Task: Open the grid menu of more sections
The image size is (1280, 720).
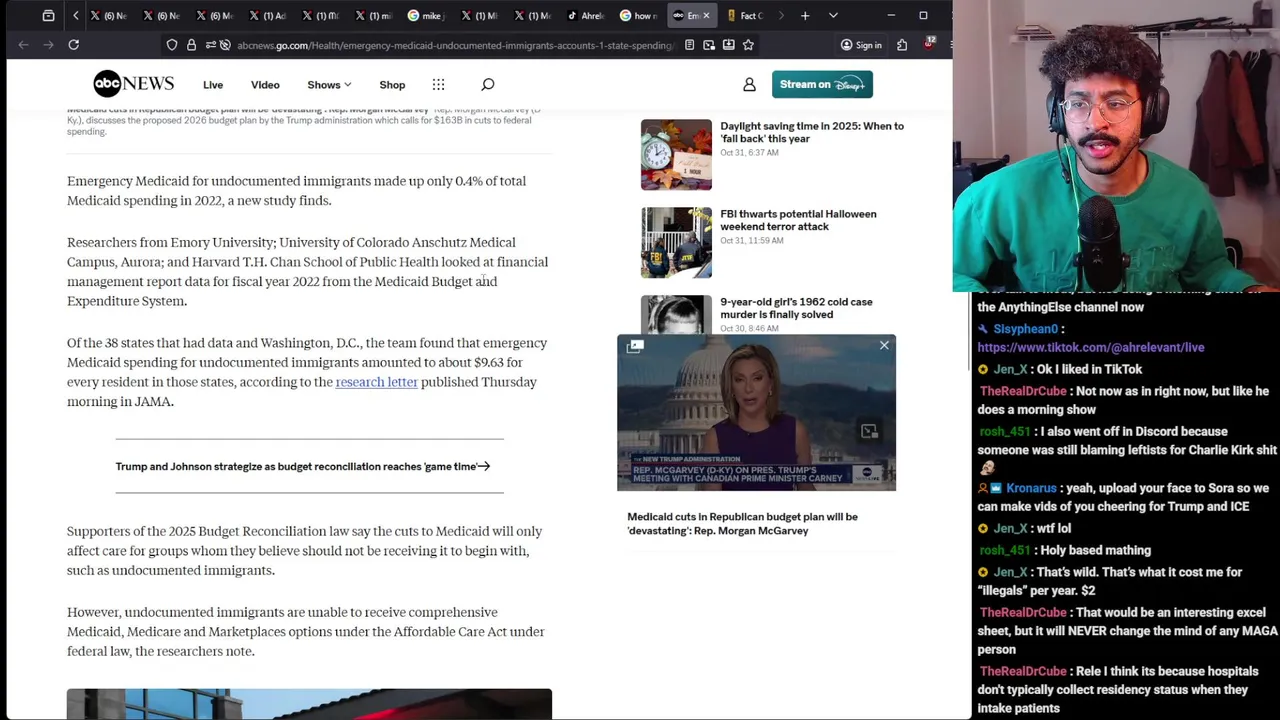Action: pos(438,85)
